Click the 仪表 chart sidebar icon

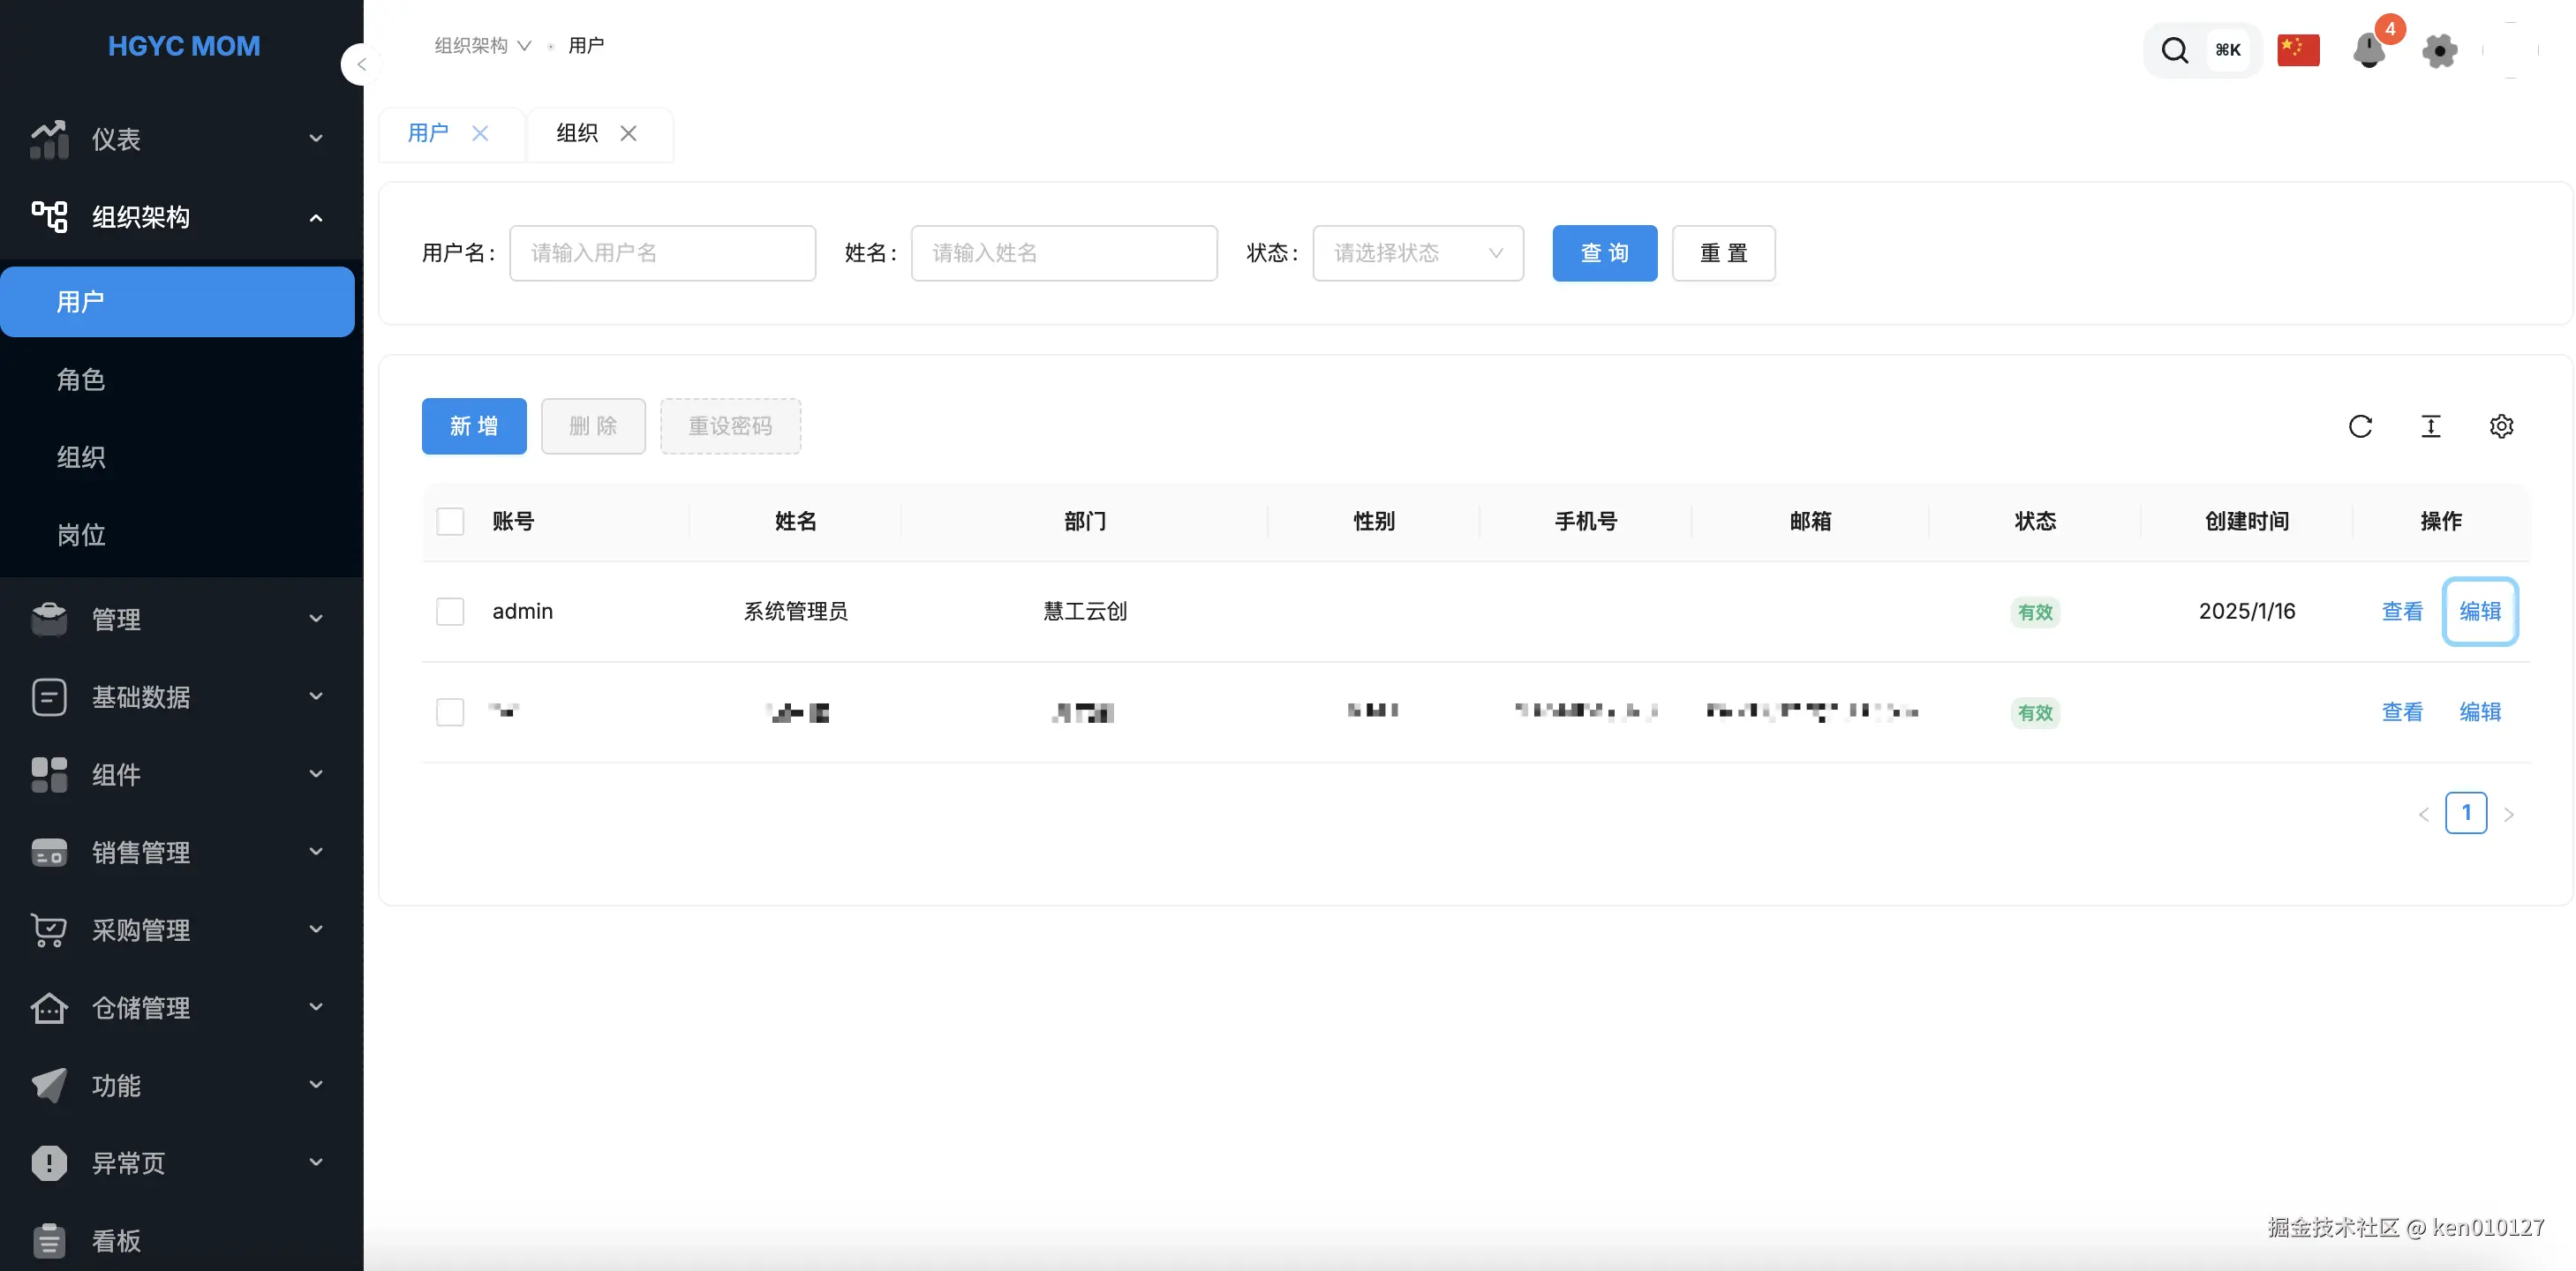(49, 139)
